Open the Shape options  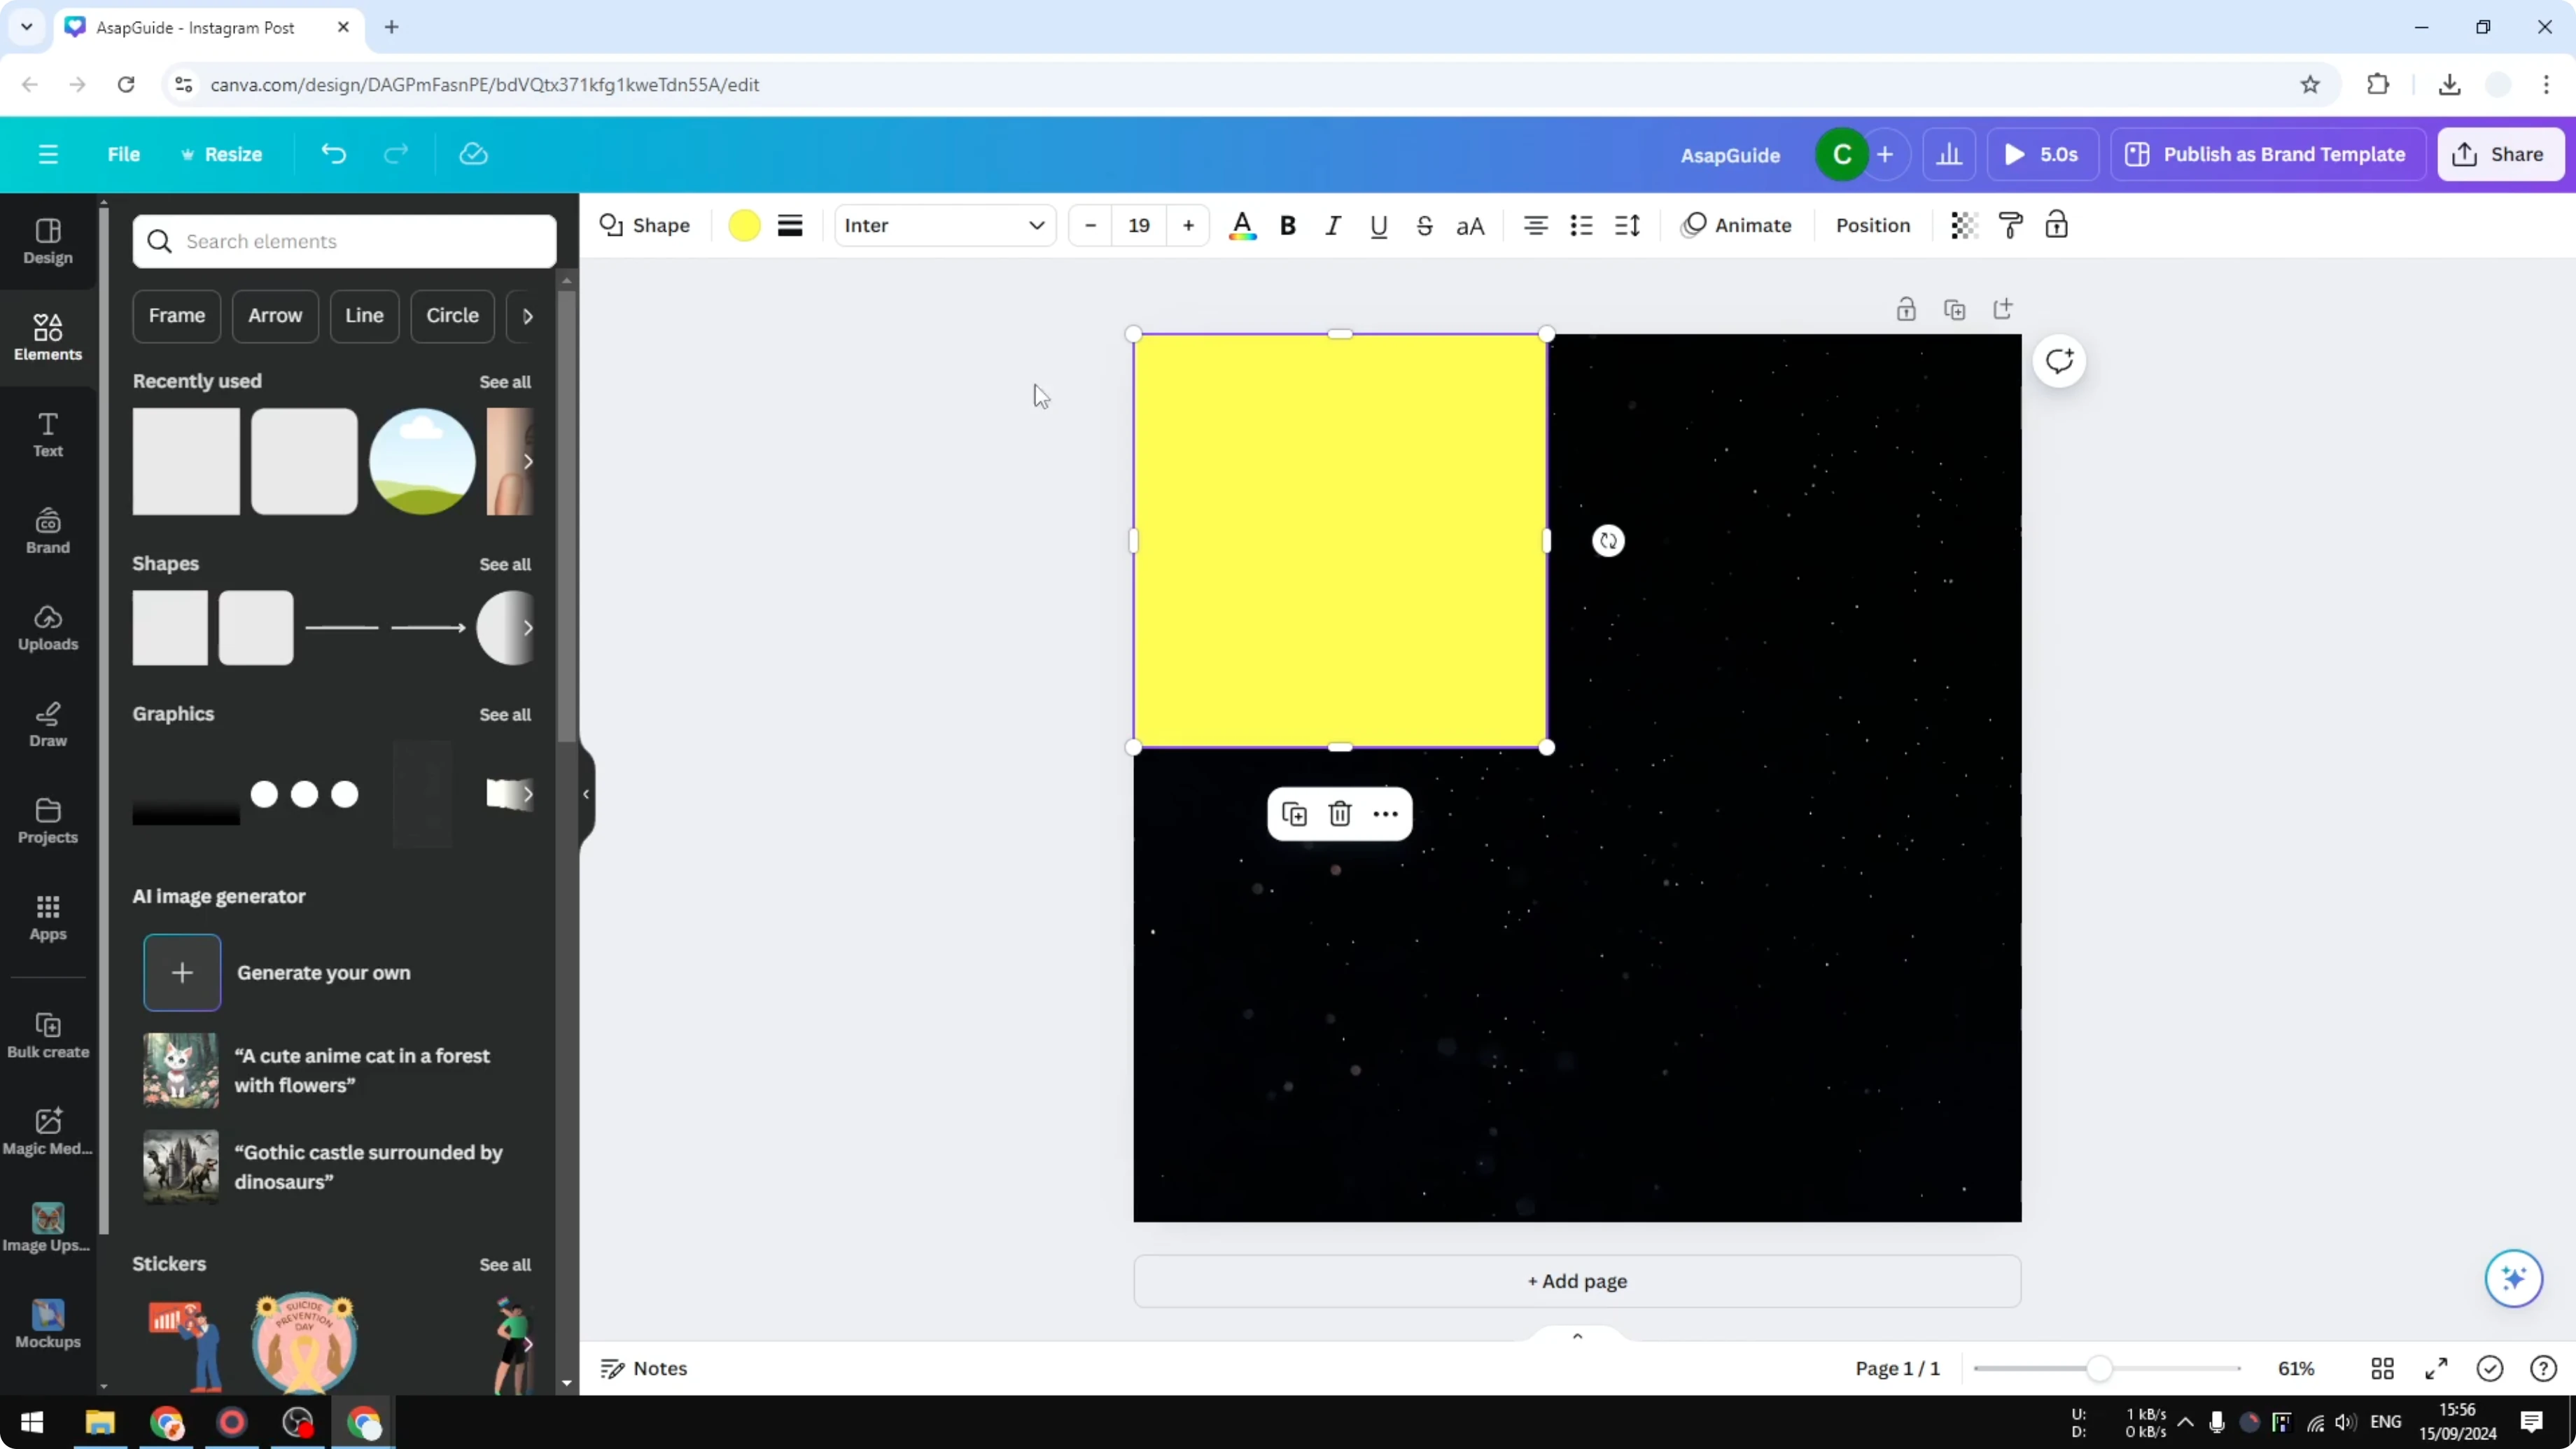(x=645, y=225)
